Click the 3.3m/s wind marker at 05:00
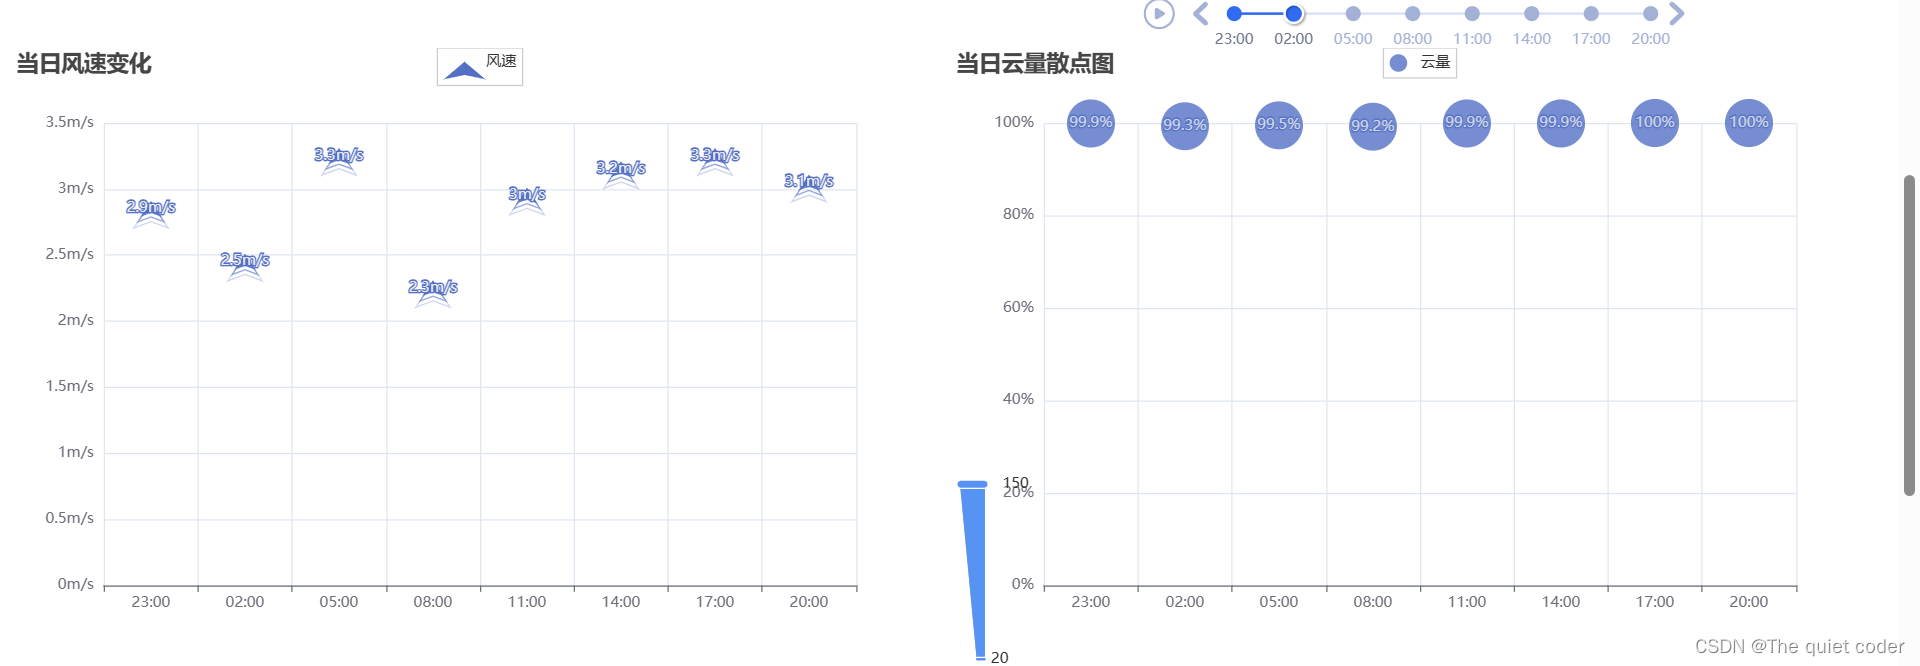Image resolution: width=1920 pixels, height=666 pixels. pos(339,164)
